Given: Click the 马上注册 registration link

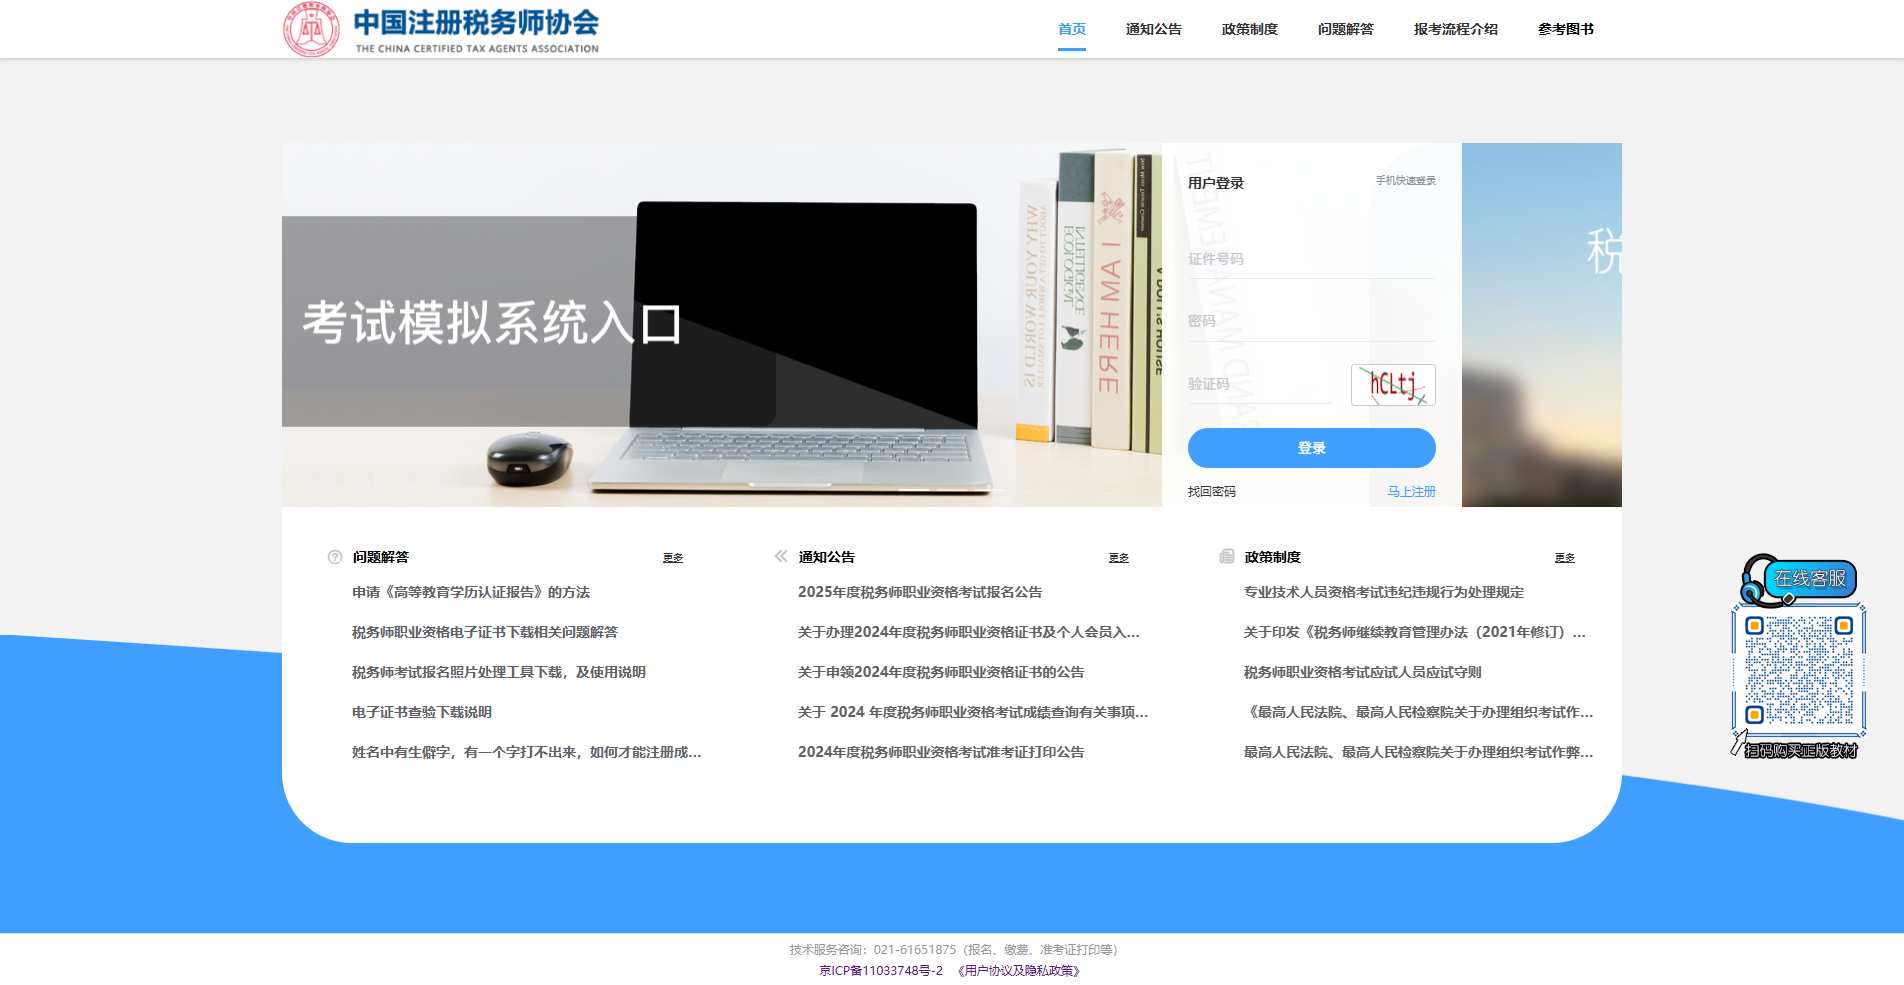Looking at the screenshot, I should coord(1410,491).
